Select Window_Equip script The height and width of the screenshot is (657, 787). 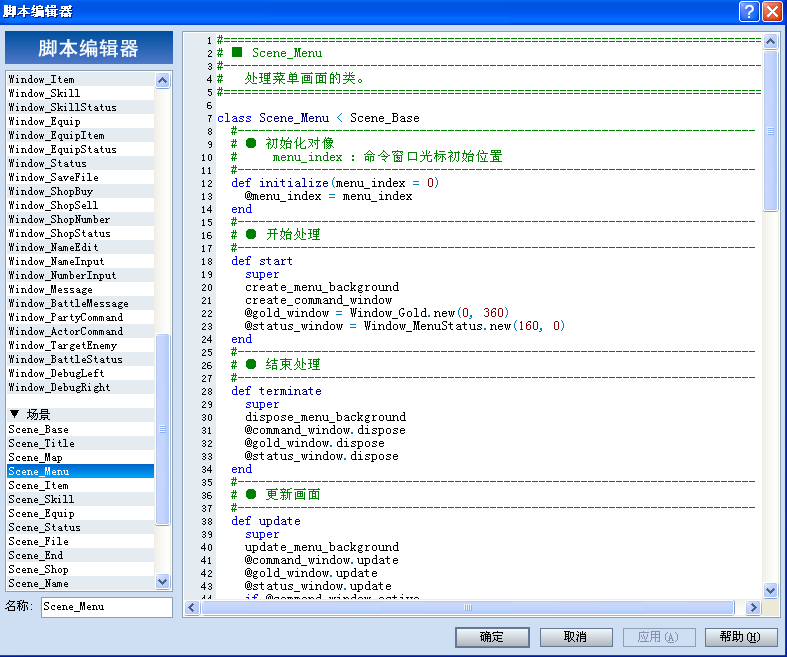80,121
